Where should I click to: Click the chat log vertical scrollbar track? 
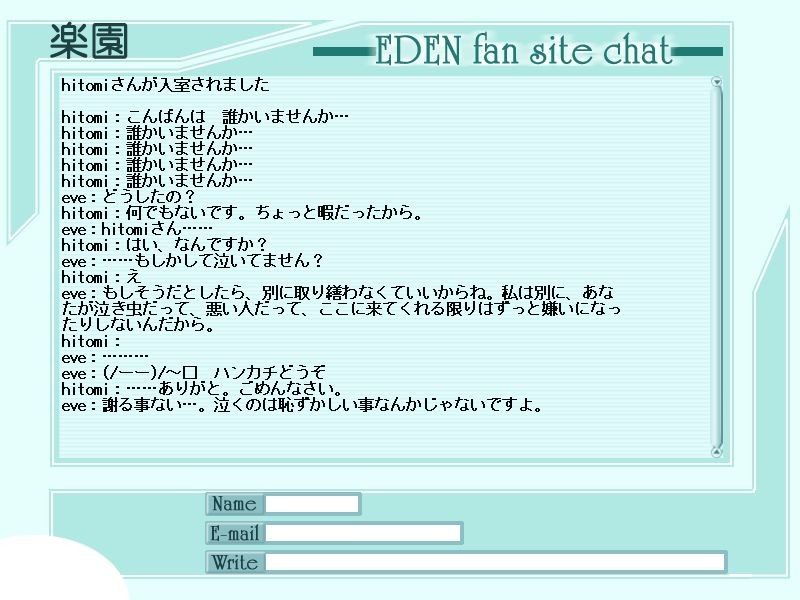coord(717,266)
